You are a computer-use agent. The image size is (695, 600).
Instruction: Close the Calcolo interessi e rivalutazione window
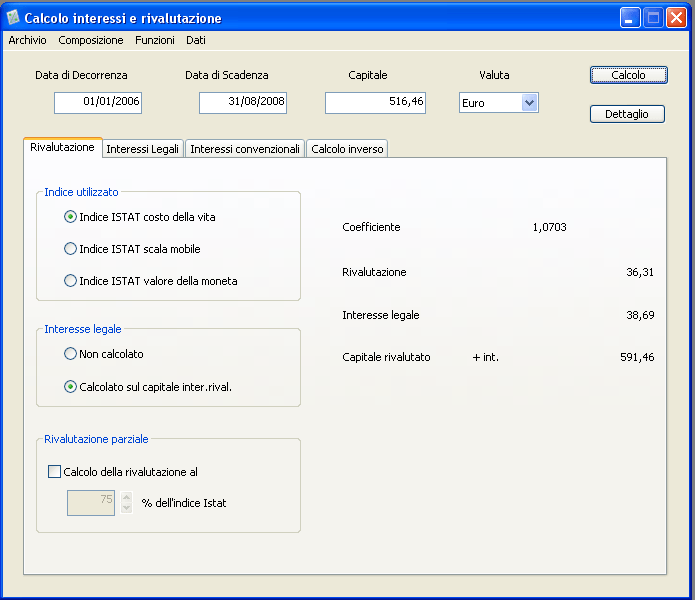[x=676, y=18]
